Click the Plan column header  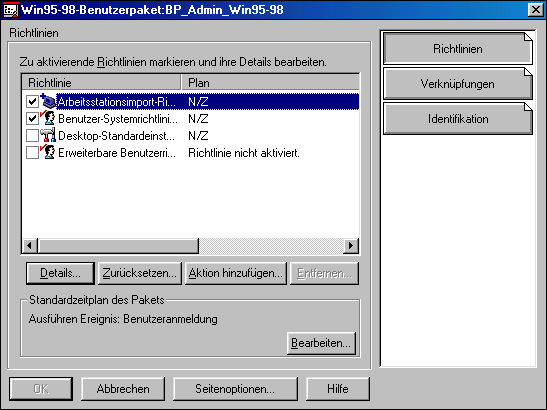[270, 83]
